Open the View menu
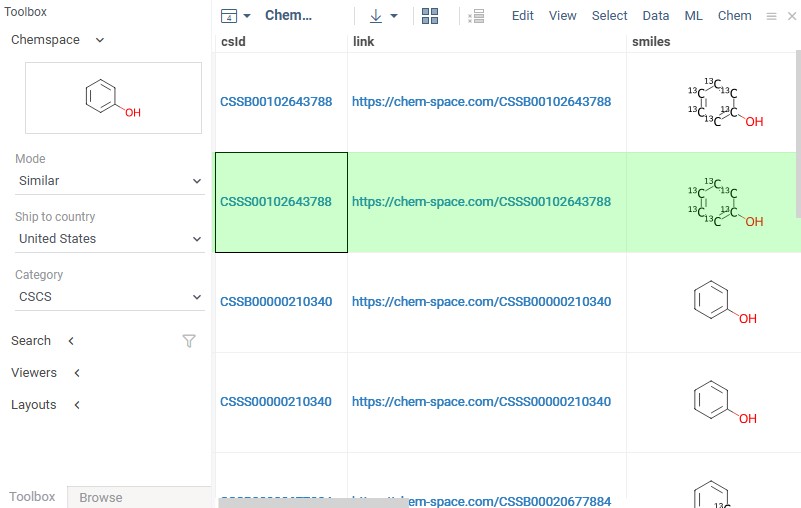The height and width of the screenshot is (508, 801). click(x=562, y=16)
